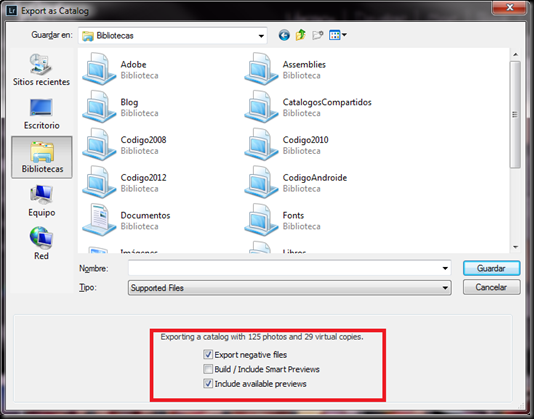This screenshot has height=419, width=534.
Task: Select the CatalogosCompartidos library icon
Action: (x=261, y=106)
